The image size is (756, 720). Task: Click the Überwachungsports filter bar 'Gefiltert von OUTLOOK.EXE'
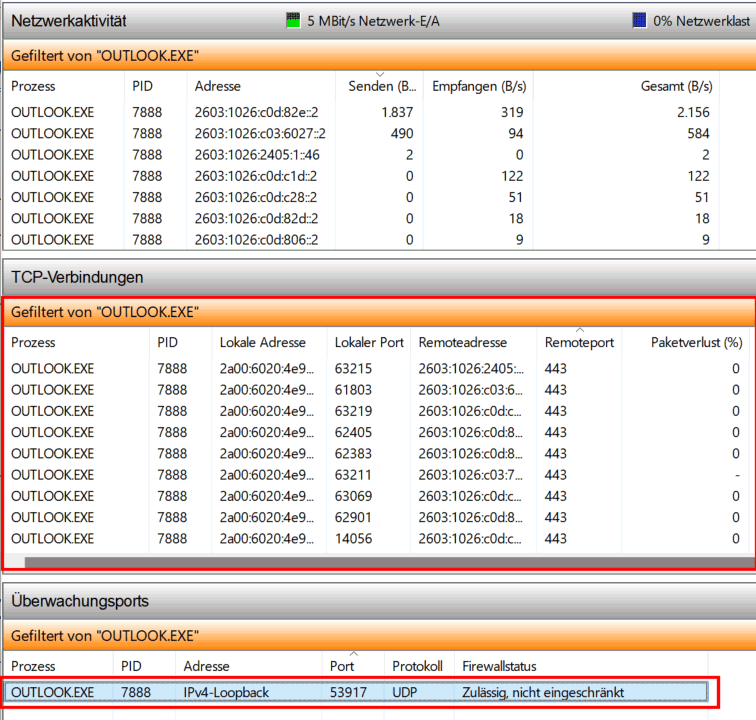(378, 636)
